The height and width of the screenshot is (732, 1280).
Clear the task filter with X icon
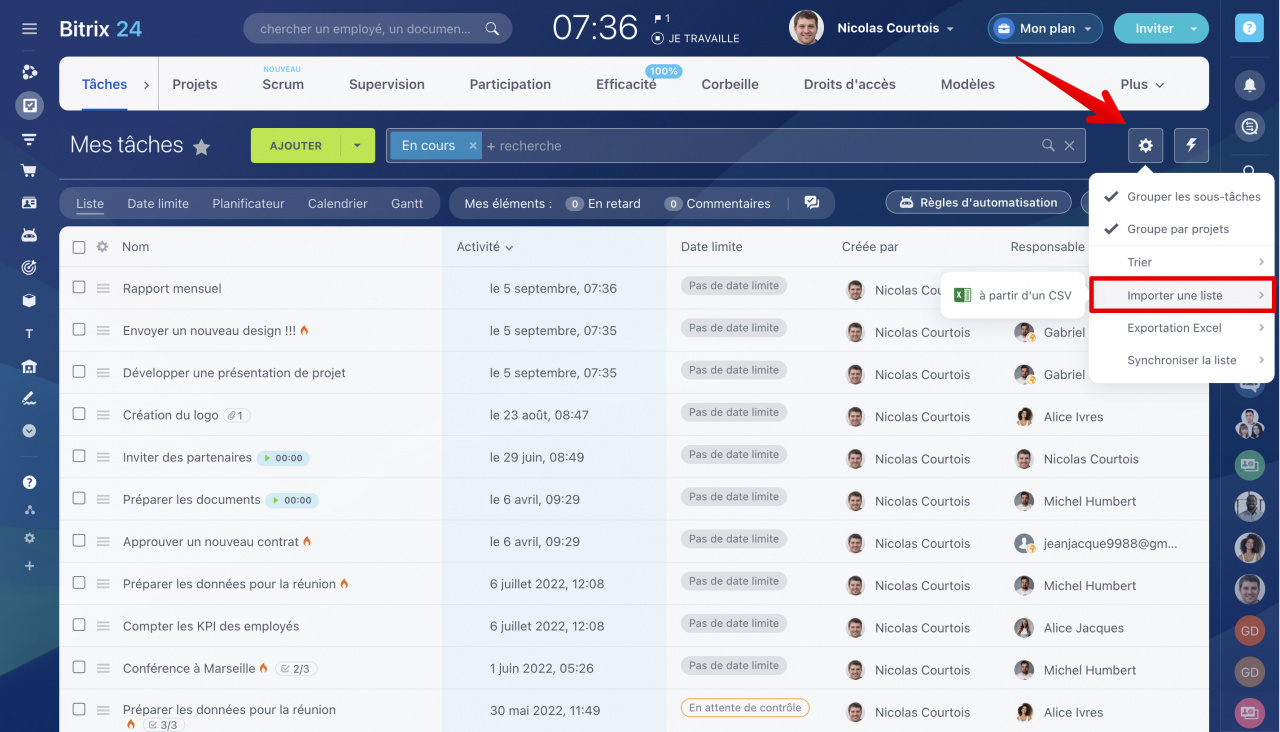tap(1070, 146)
